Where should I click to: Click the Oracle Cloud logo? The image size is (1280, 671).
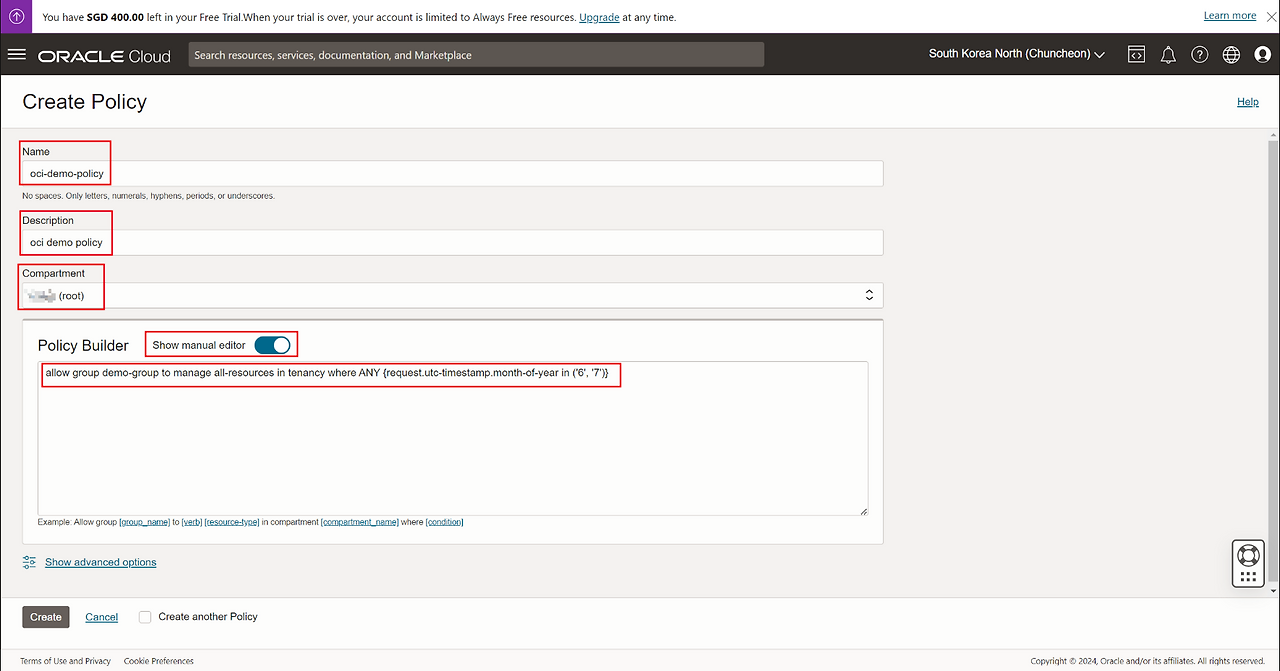pyautogui.click(x=104, y=56)
